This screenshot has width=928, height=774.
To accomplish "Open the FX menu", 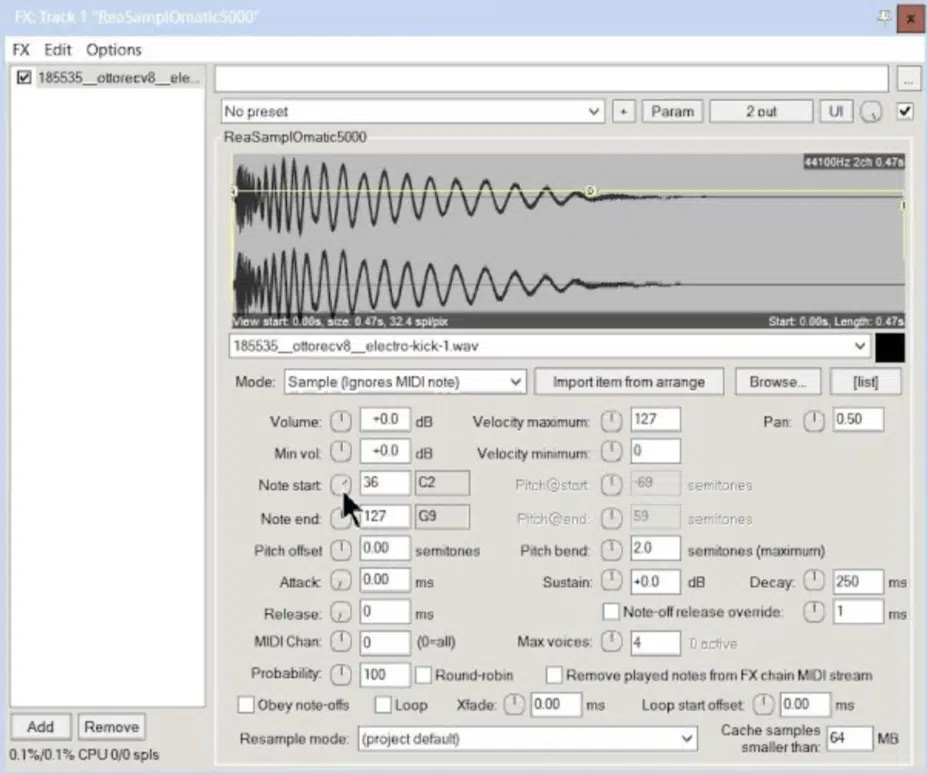I will point(21,50).
